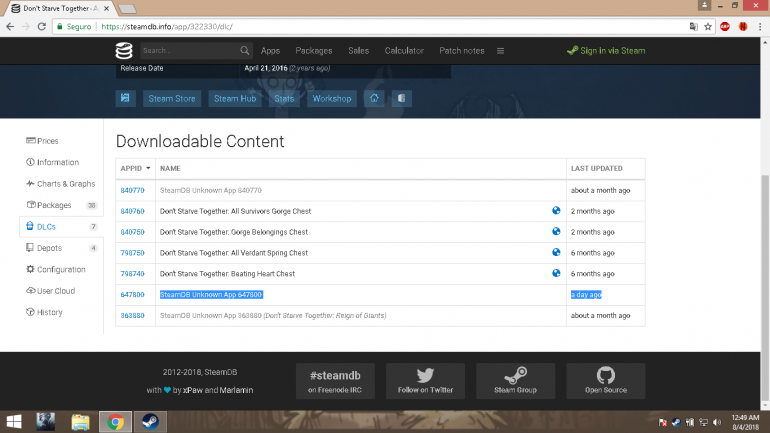Select Charts & Graphs in the sidebar
Image resolution: width=770 pixels, height=433 pixels.
tap(61, 184)
